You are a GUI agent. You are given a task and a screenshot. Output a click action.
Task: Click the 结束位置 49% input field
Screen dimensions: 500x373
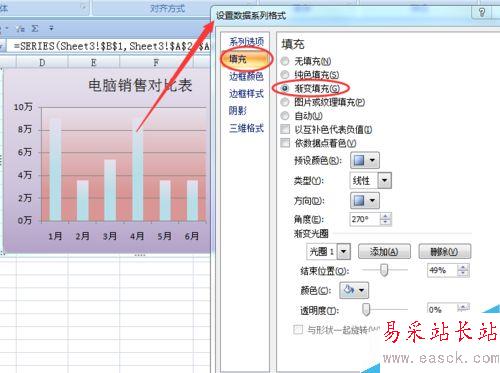(x=443, y=270)
